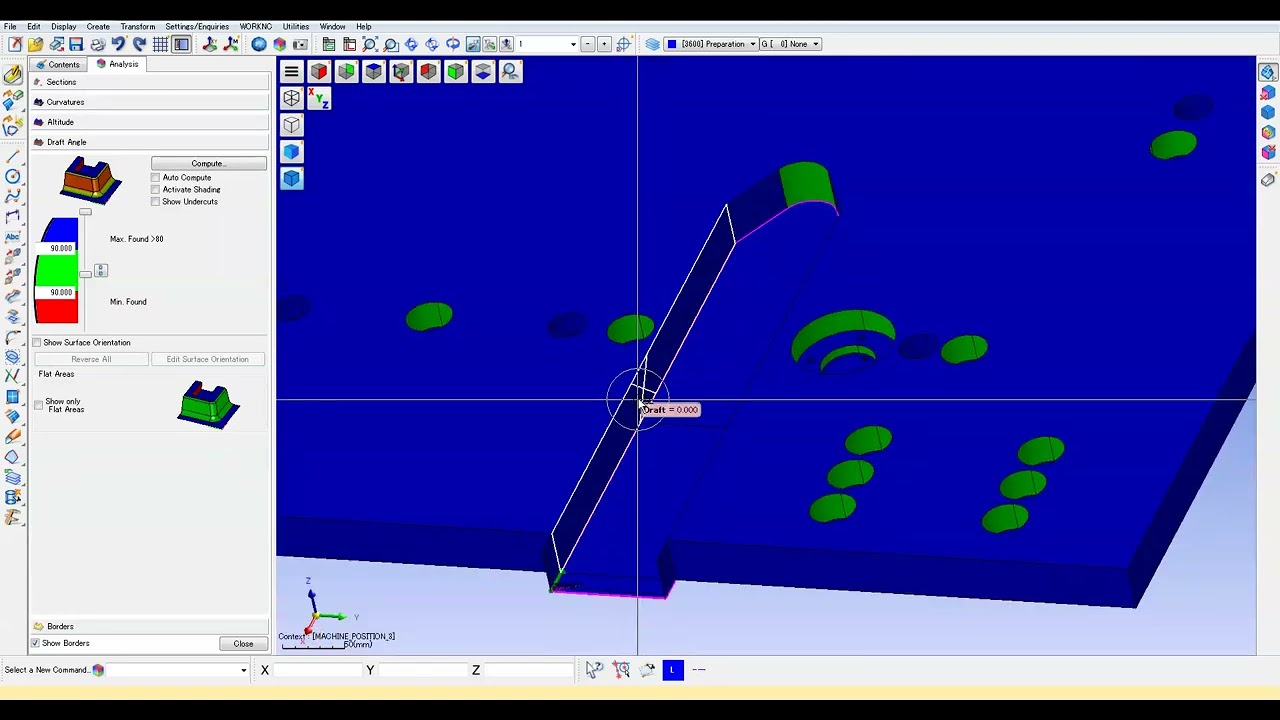Toggle the grid display icon
Viewport: 1280px width, 720px height.
tap(160, 44)
